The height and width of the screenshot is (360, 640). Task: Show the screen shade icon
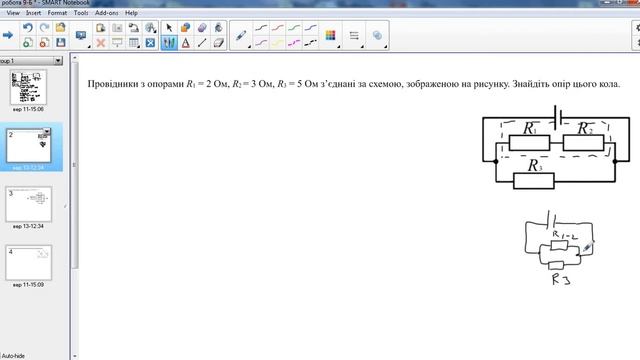[x=117, y=42]
